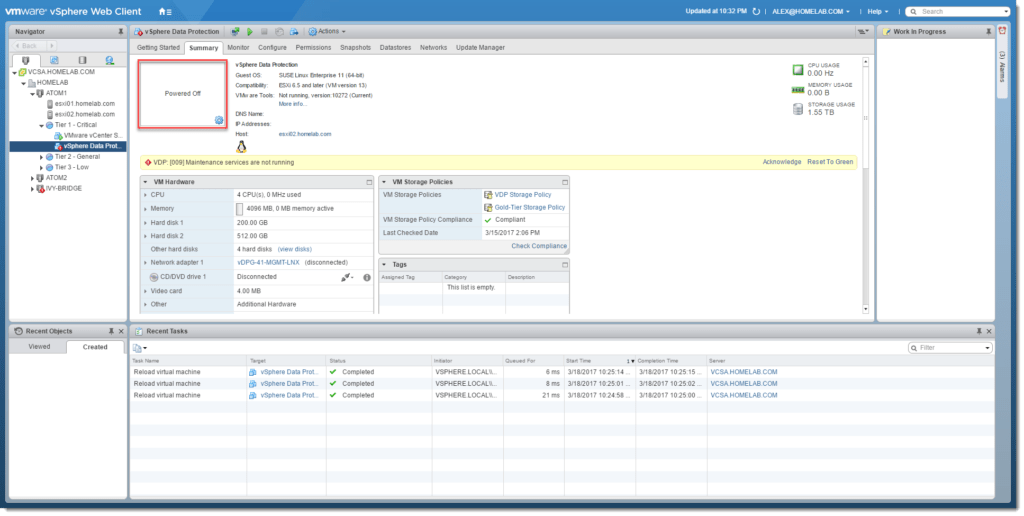
Task: Open the Help dropdown menu
Action: [x=878, y=11]
